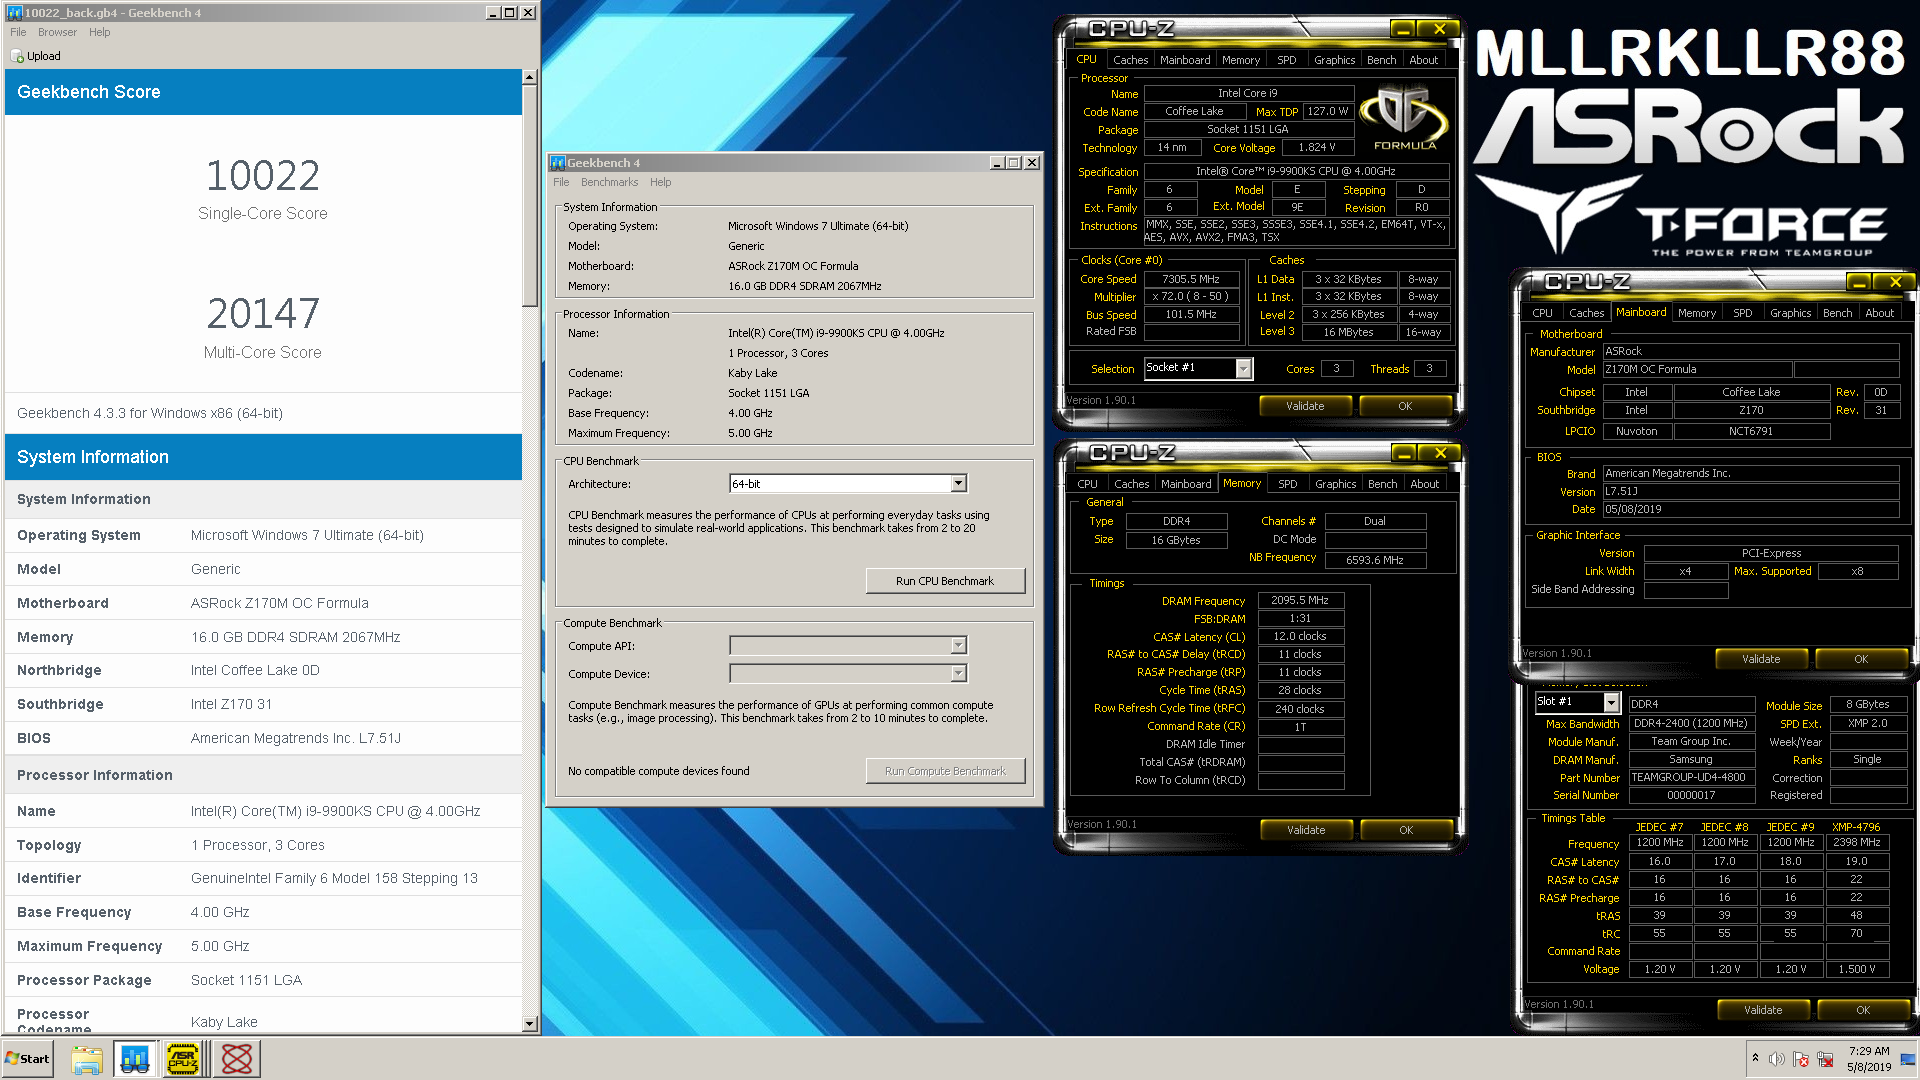Open File menu in 10022_back.gb4 window

(18, 32)
